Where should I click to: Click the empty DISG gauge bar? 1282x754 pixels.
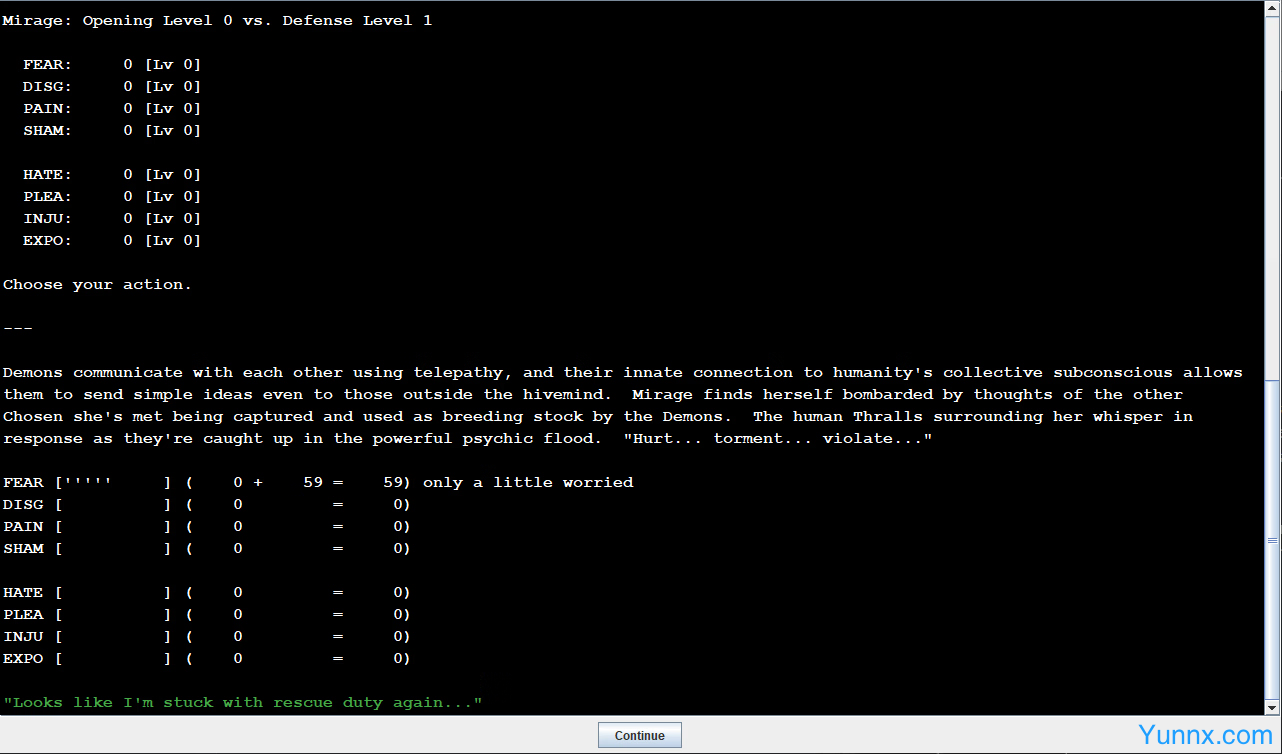[x=112, y=505]
